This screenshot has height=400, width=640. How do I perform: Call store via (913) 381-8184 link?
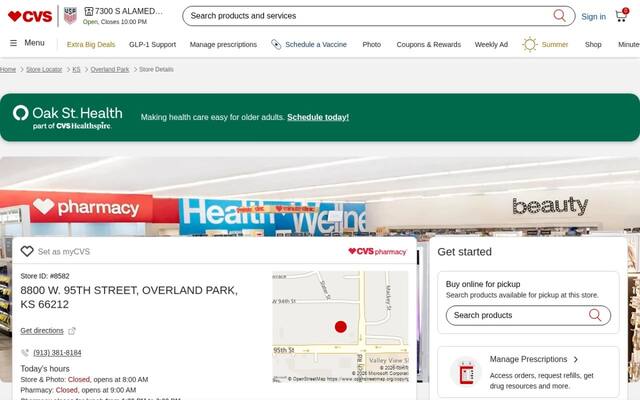[57, 353]
